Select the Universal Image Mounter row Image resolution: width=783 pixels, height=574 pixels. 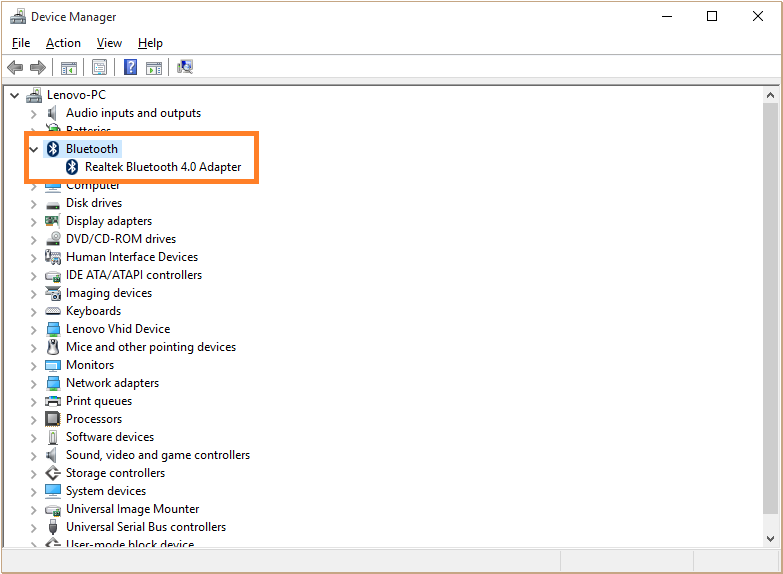click(x=132, y=509)
